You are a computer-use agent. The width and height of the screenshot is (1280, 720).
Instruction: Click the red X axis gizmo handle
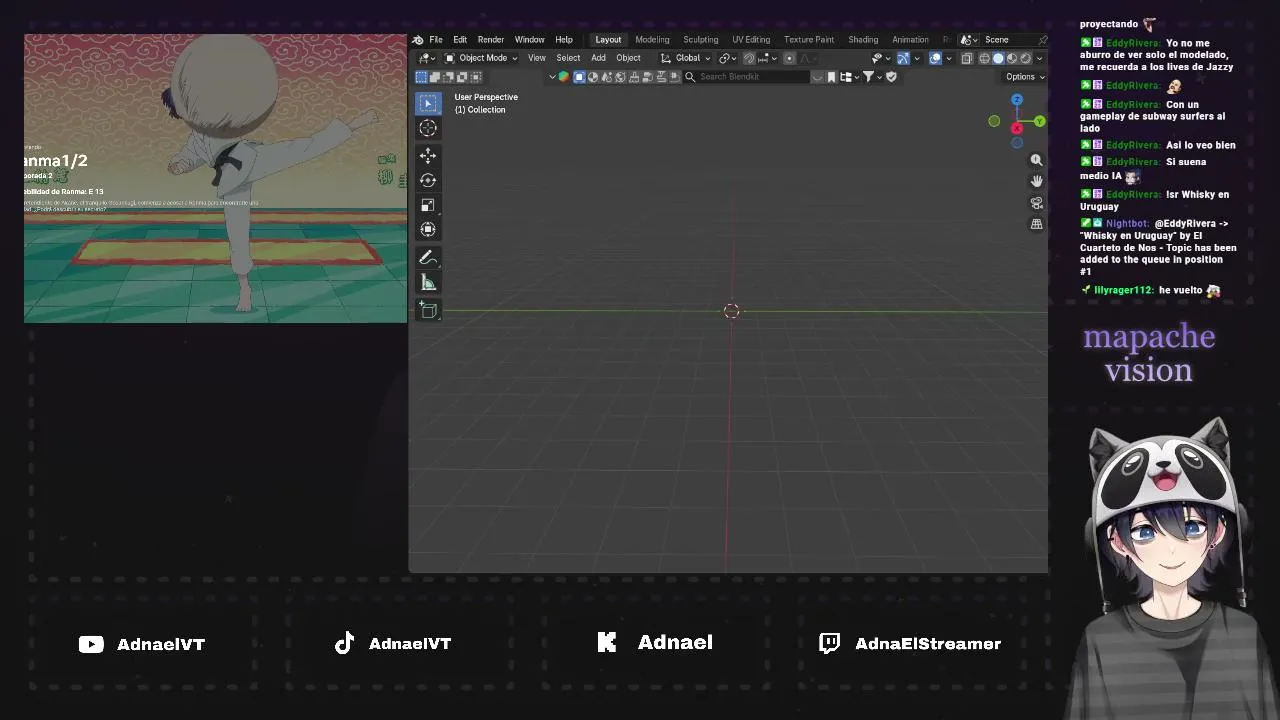tap(1017, 128)
